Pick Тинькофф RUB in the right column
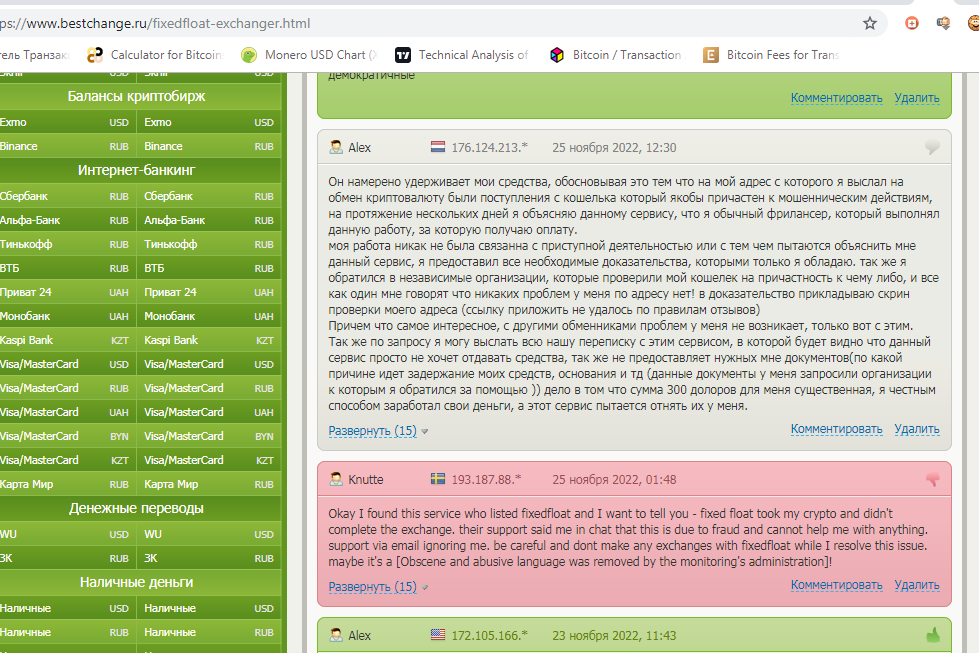Screen dimensions: 979x653 pos(209,244)
